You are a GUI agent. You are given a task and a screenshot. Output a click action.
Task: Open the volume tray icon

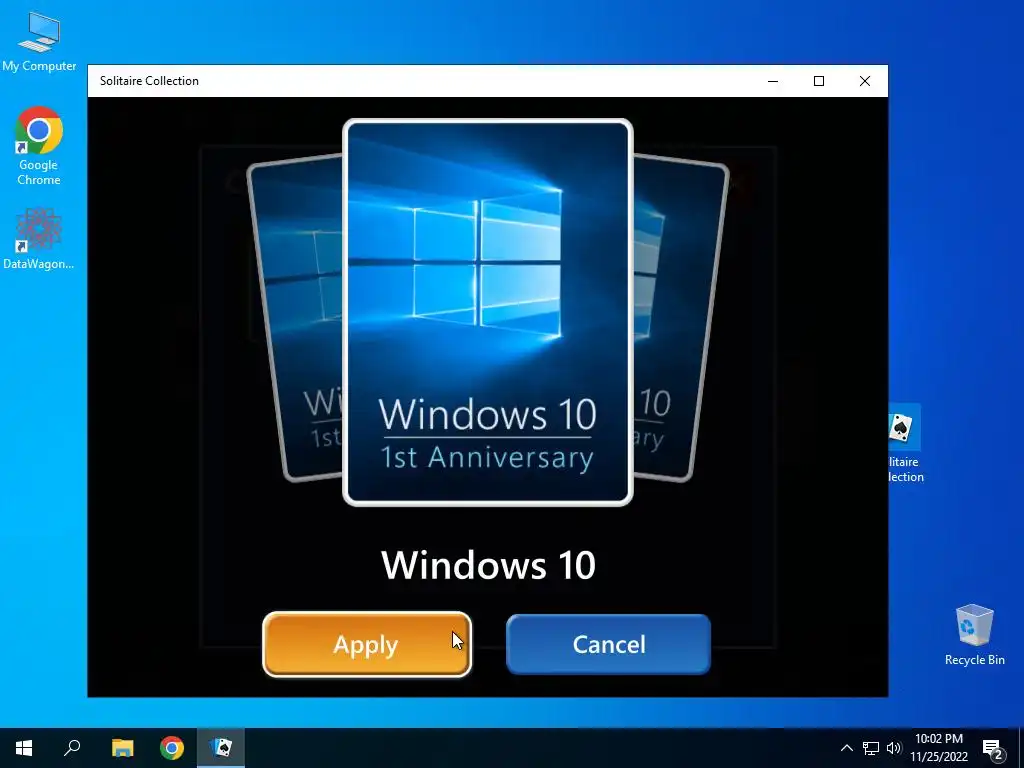(x=894, y=748)
